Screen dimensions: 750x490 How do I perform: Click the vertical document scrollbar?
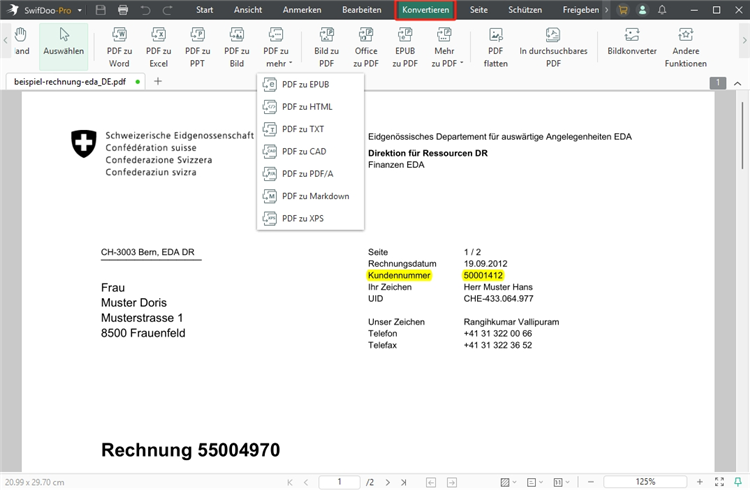(x=742, y=135)
